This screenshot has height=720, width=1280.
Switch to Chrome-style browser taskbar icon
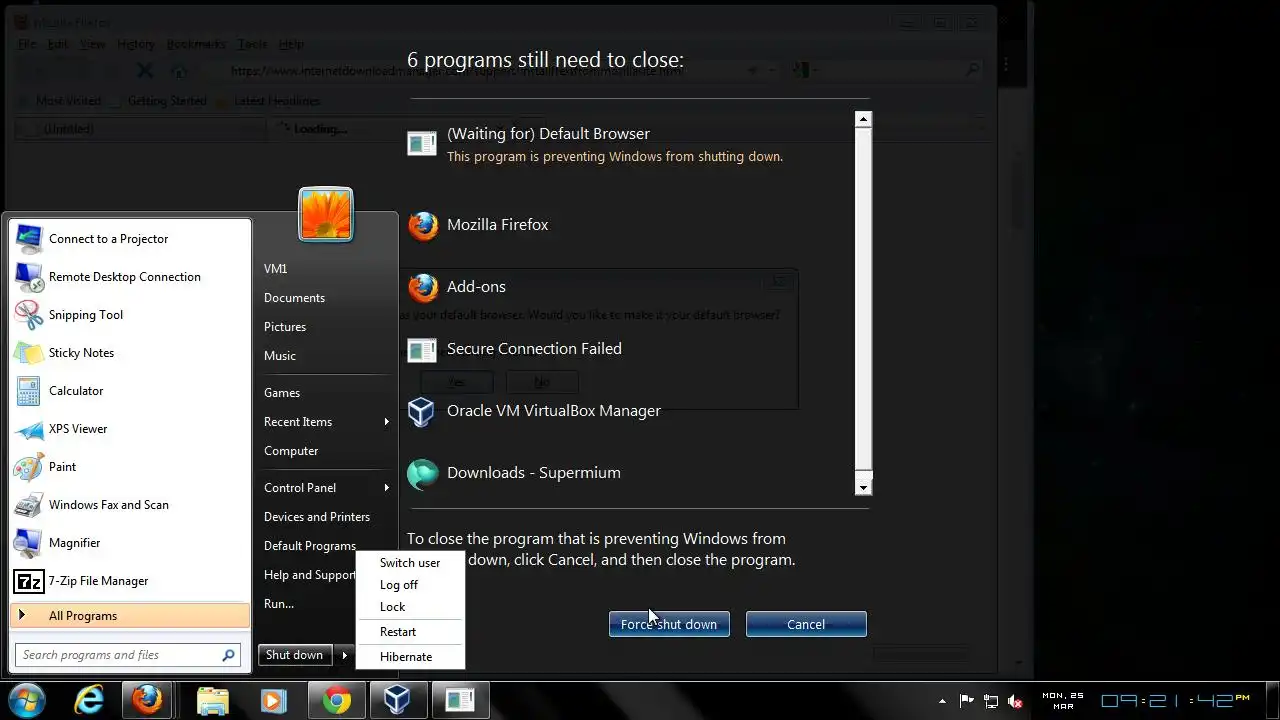click(336, 700)
